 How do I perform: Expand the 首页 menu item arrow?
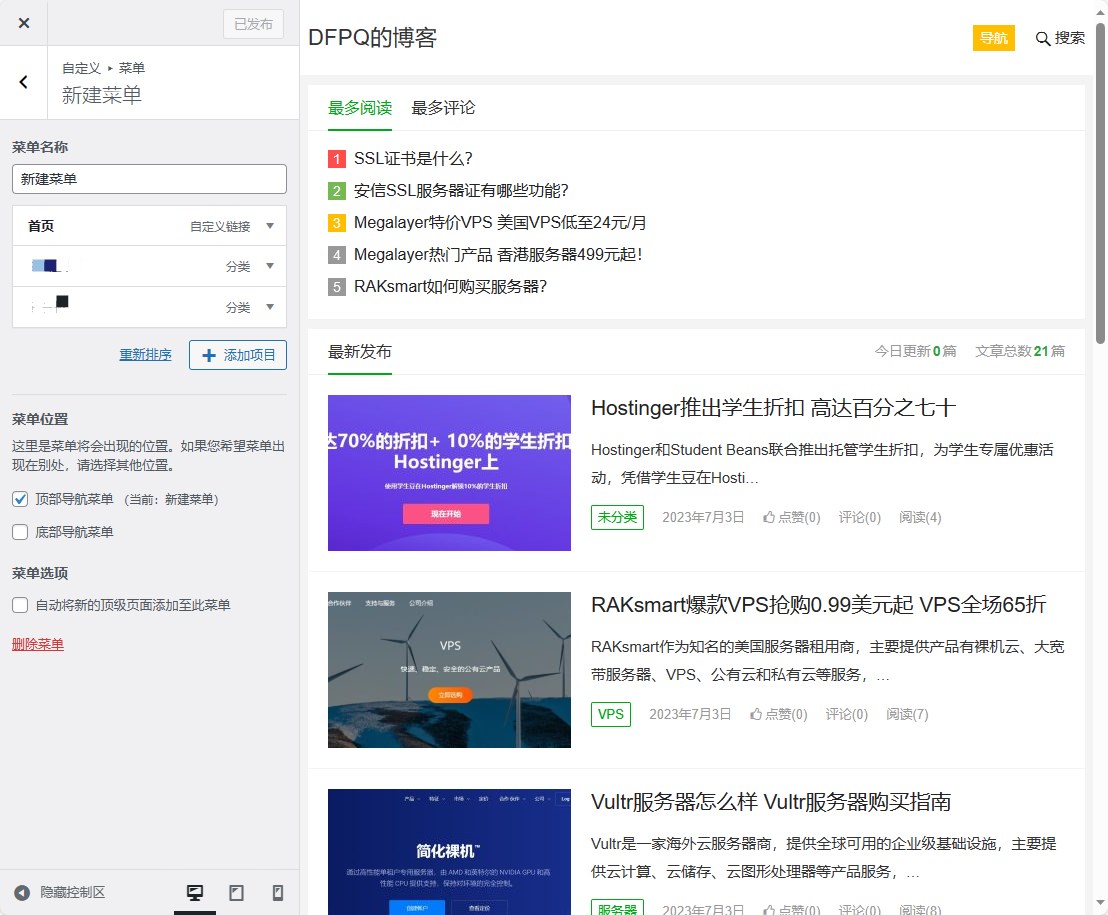270,226
